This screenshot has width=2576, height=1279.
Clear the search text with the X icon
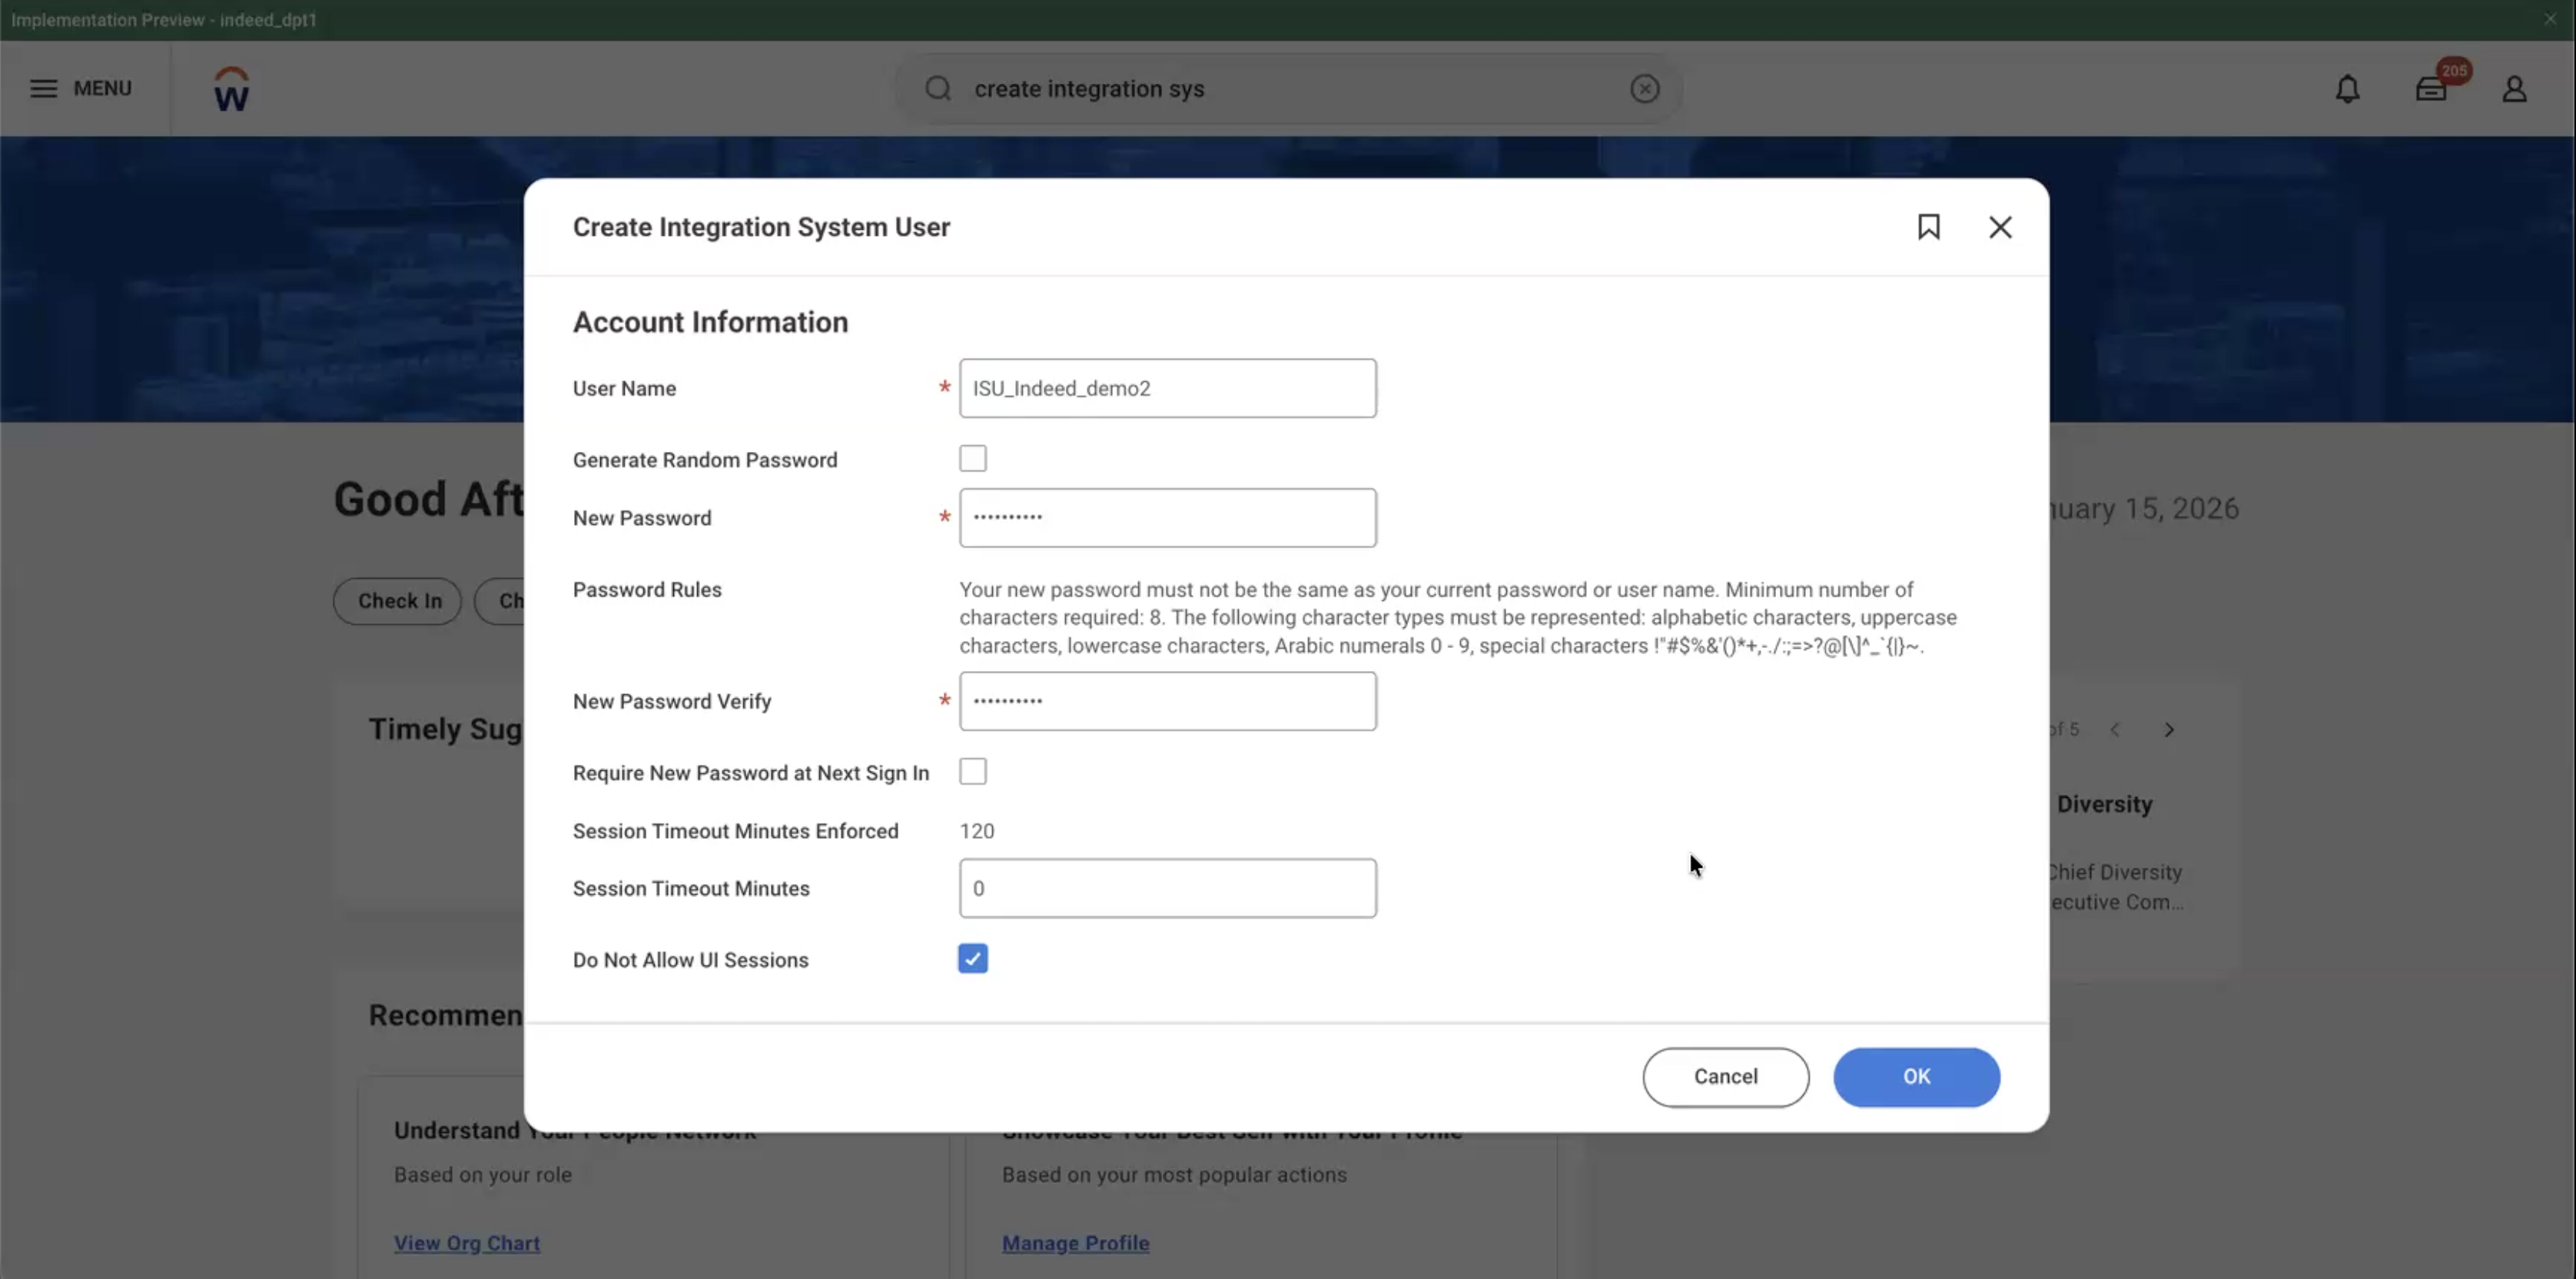pos(1644,89)
